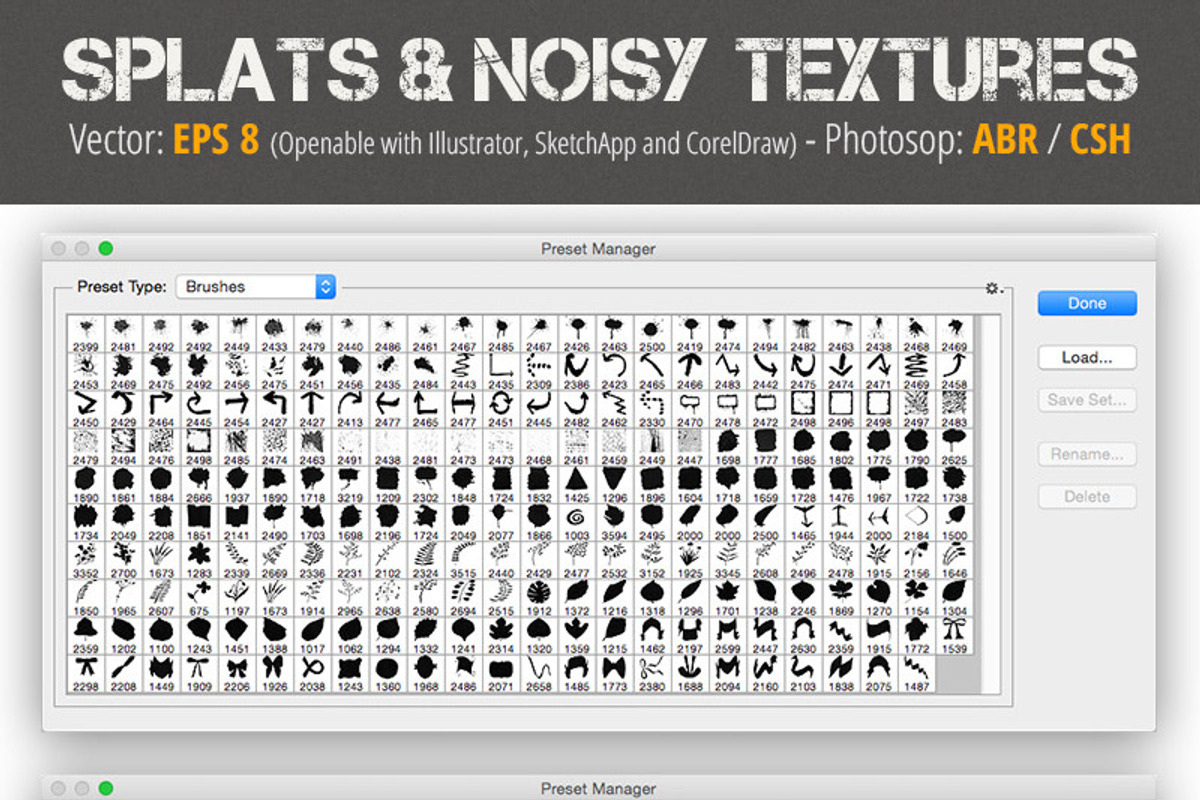Select looped ribbon brush labeled 2038
This screenshot has width=1200, height=800.
tap(312, 673)
